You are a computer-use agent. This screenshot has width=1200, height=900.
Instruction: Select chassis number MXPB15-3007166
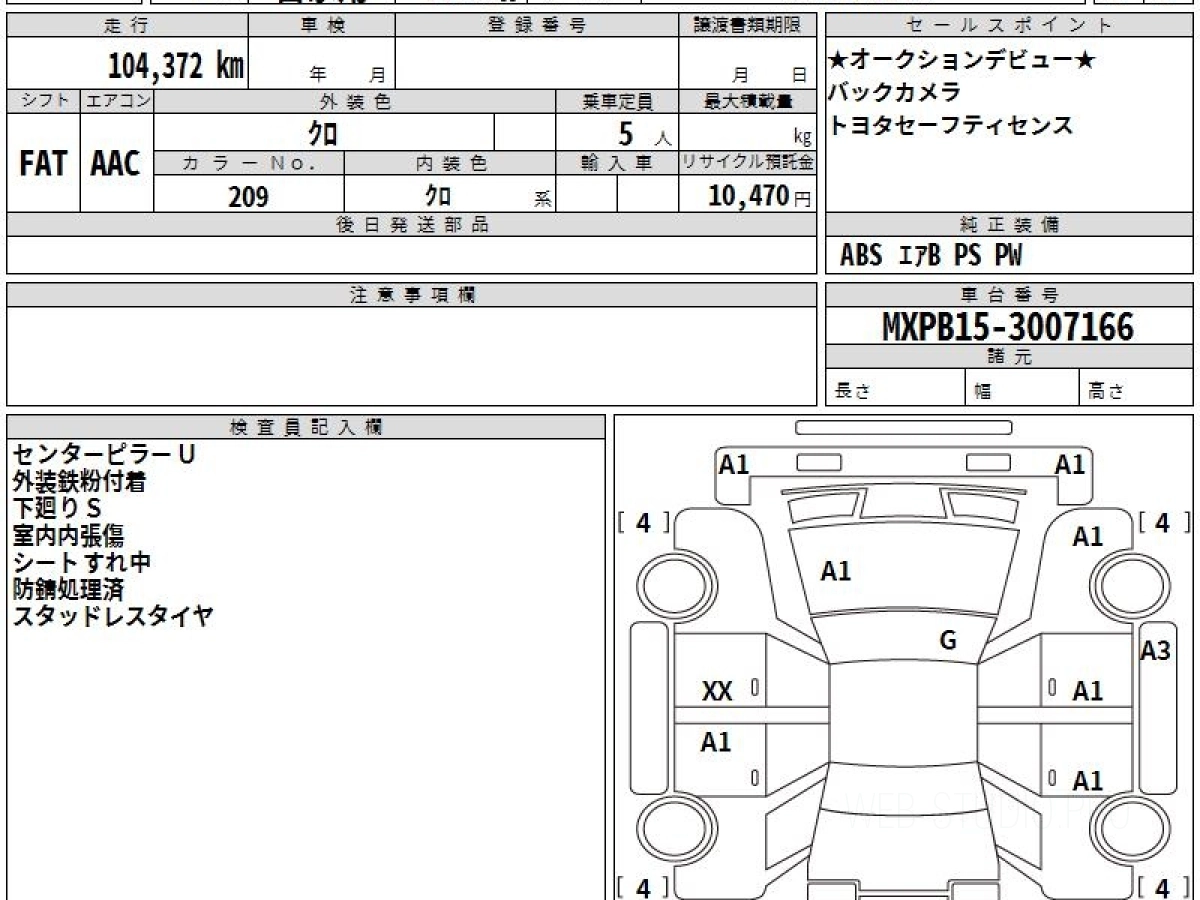[1008, 327]
